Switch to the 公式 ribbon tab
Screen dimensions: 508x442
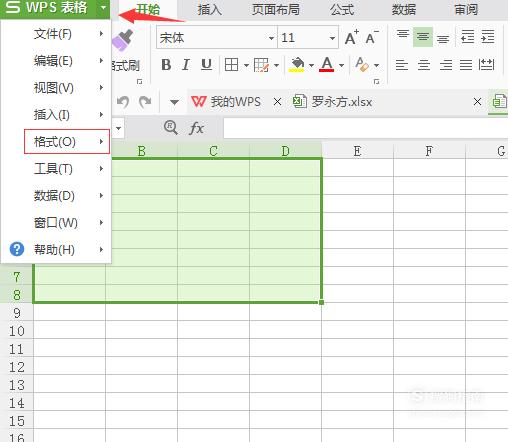point(342,9)
